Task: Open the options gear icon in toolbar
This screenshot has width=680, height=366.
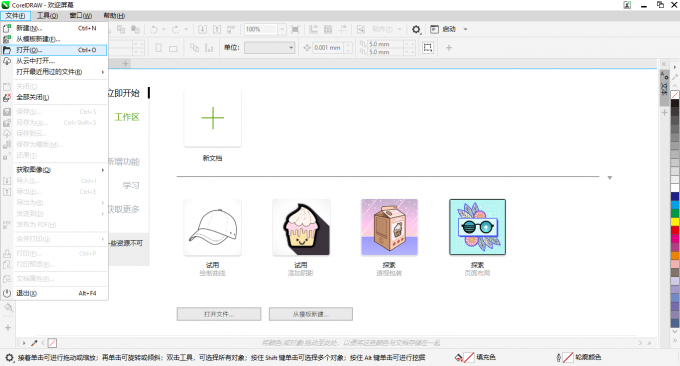Action: [416, 29]
